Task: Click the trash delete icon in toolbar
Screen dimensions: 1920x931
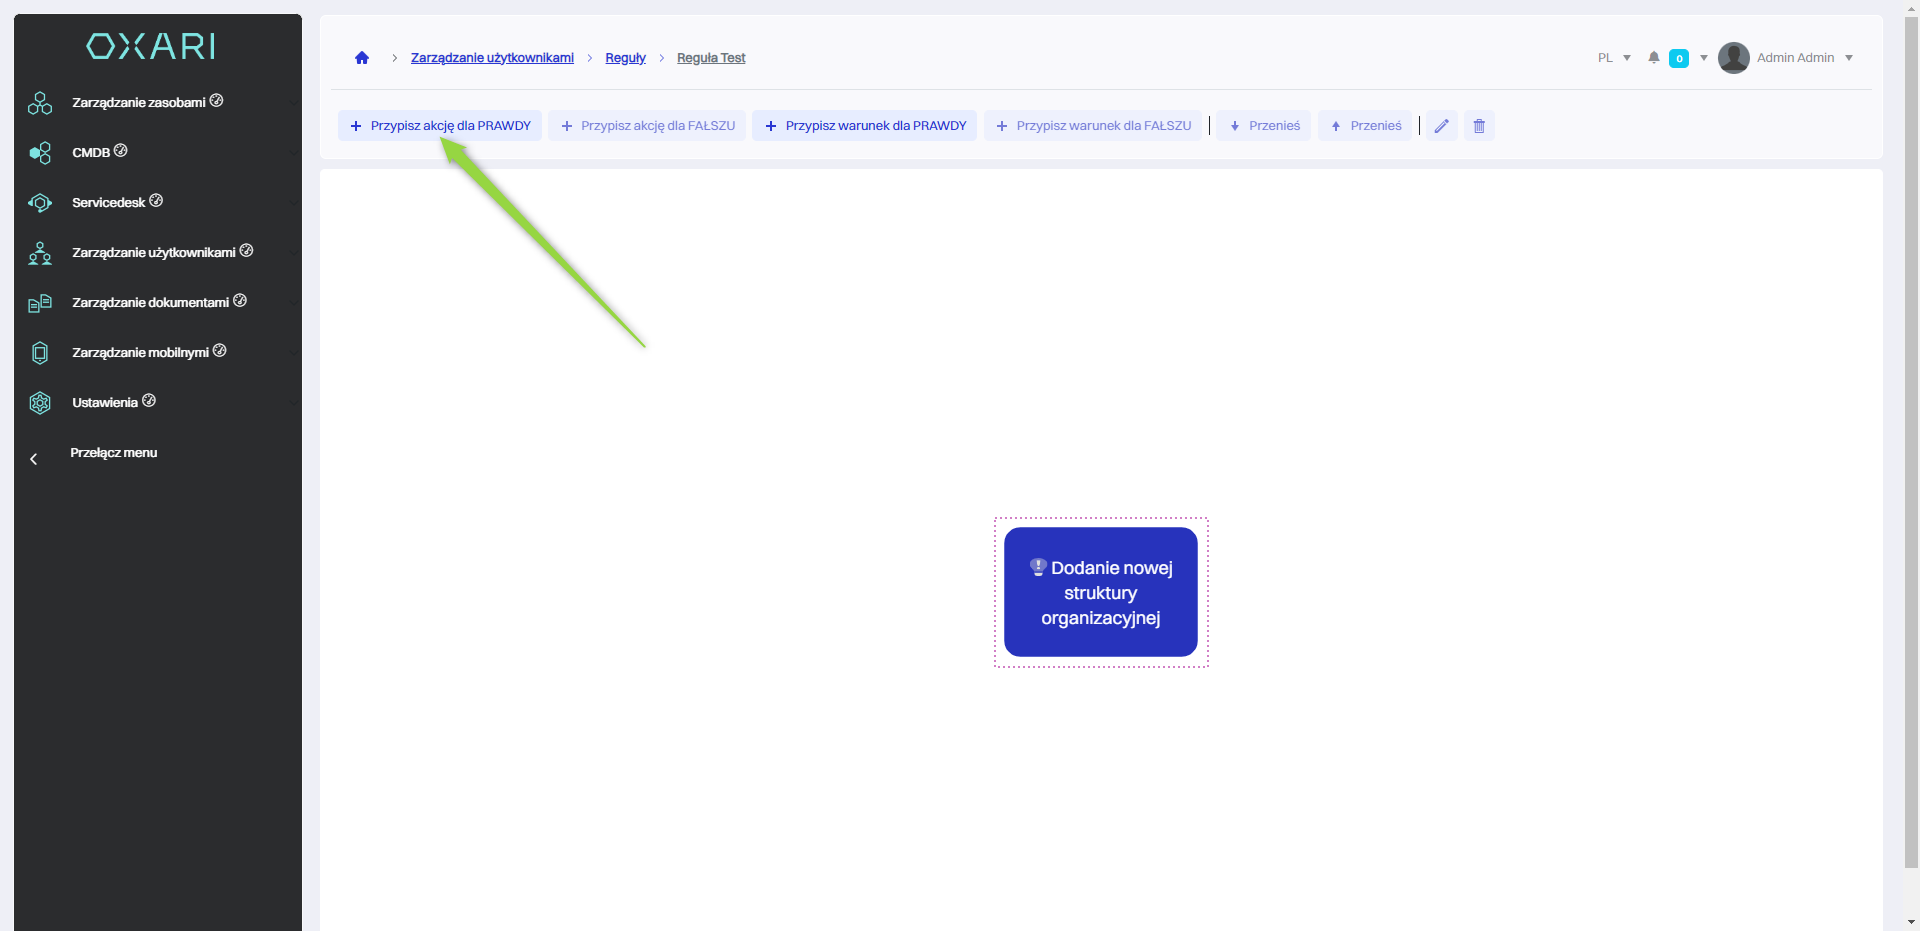Action: 1479,126
